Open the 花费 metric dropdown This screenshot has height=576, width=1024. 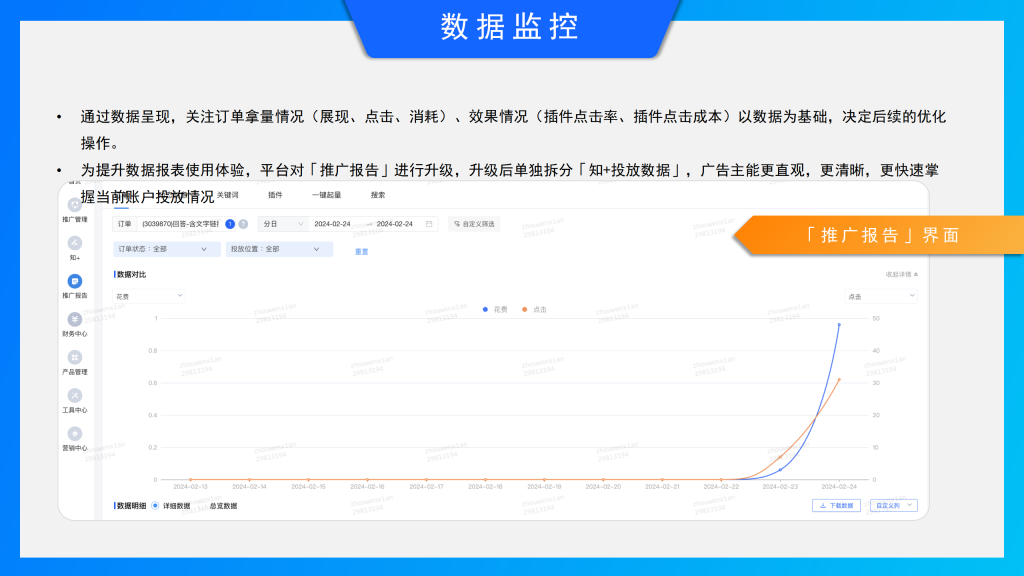click(x=149, y=296)
